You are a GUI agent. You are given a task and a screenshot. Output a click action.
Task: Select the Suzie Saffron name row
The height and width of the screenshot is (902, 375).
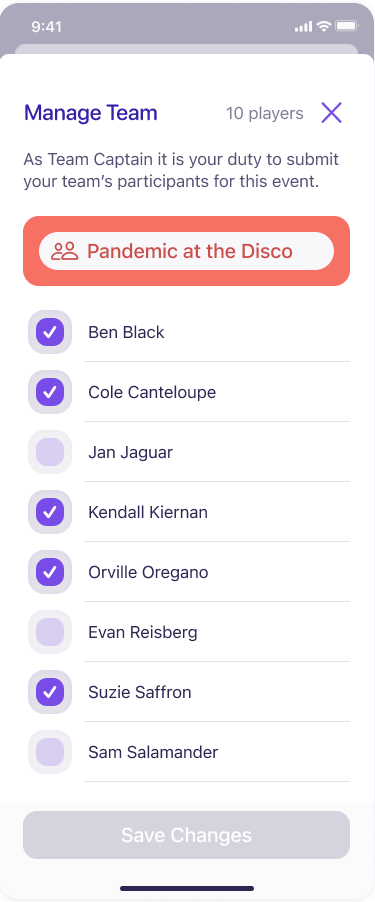[x=189, y=692]
